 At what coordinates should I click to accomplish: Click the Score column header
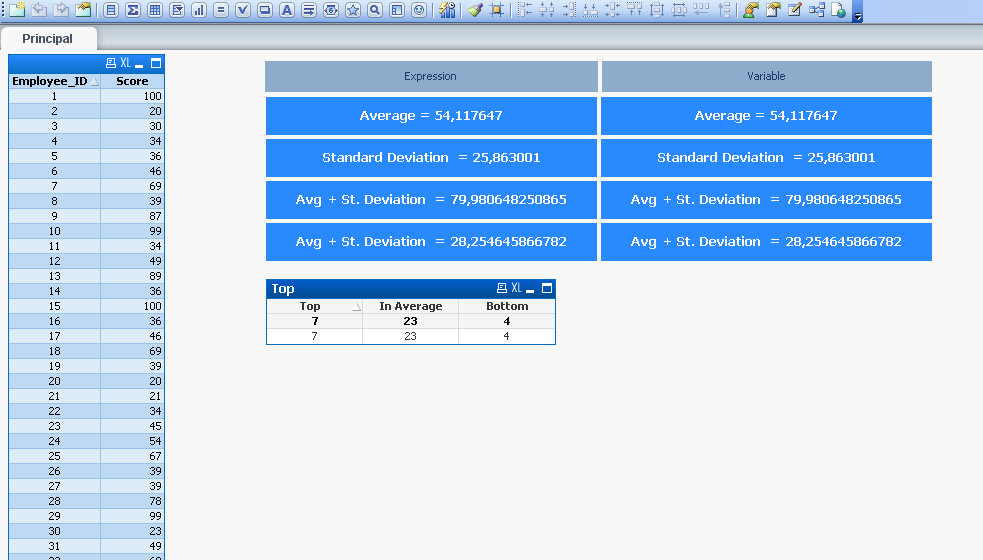pyautogui.click(x=132, y=81)
